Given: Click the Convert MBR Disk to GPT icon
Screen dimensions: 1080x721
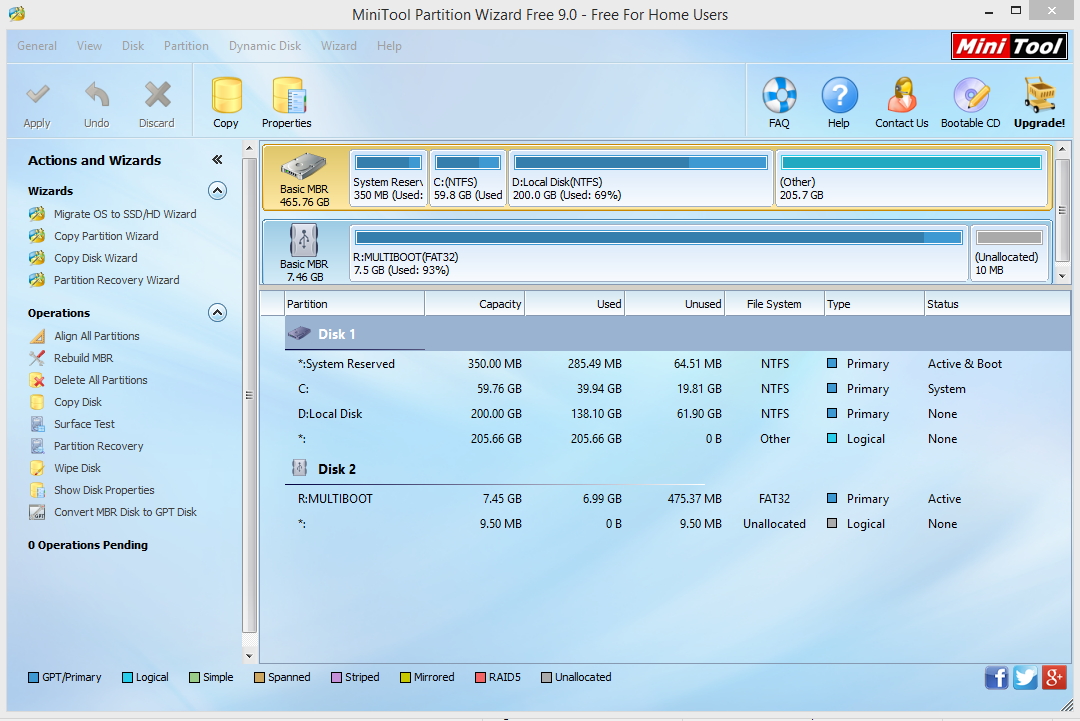Looking at the screenshot, I should (37, 512).
